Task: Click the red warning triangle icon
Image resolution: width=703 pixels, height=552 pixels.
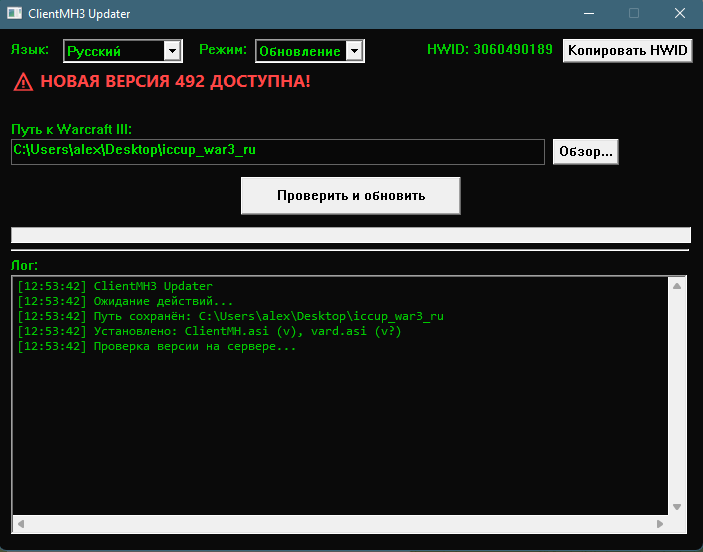Action: point(23,82)
